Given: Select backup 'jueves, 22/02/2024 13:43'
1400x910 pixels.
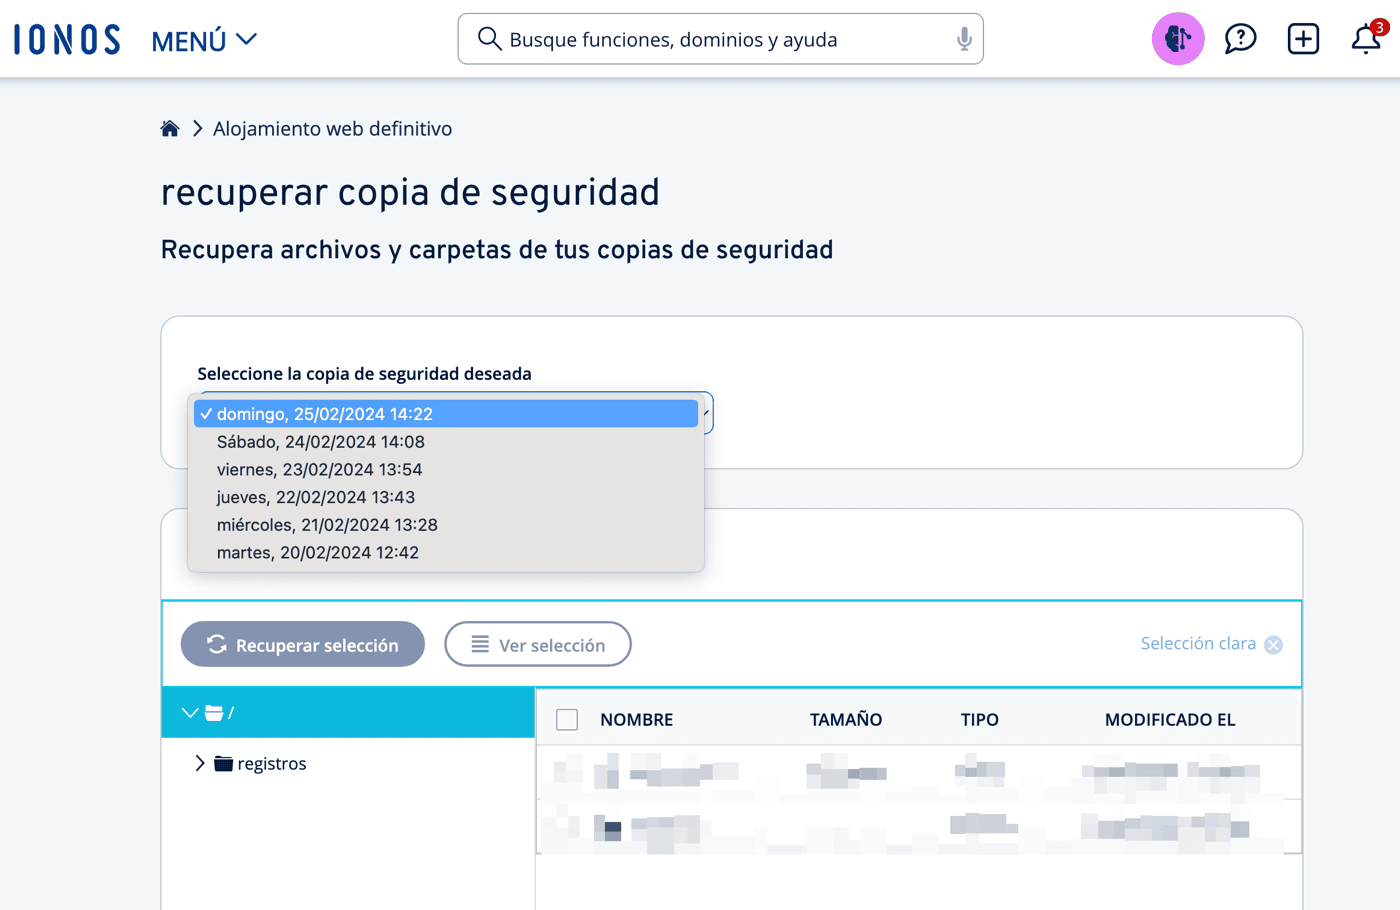Looking at the screenshot, I should point(446,497).
